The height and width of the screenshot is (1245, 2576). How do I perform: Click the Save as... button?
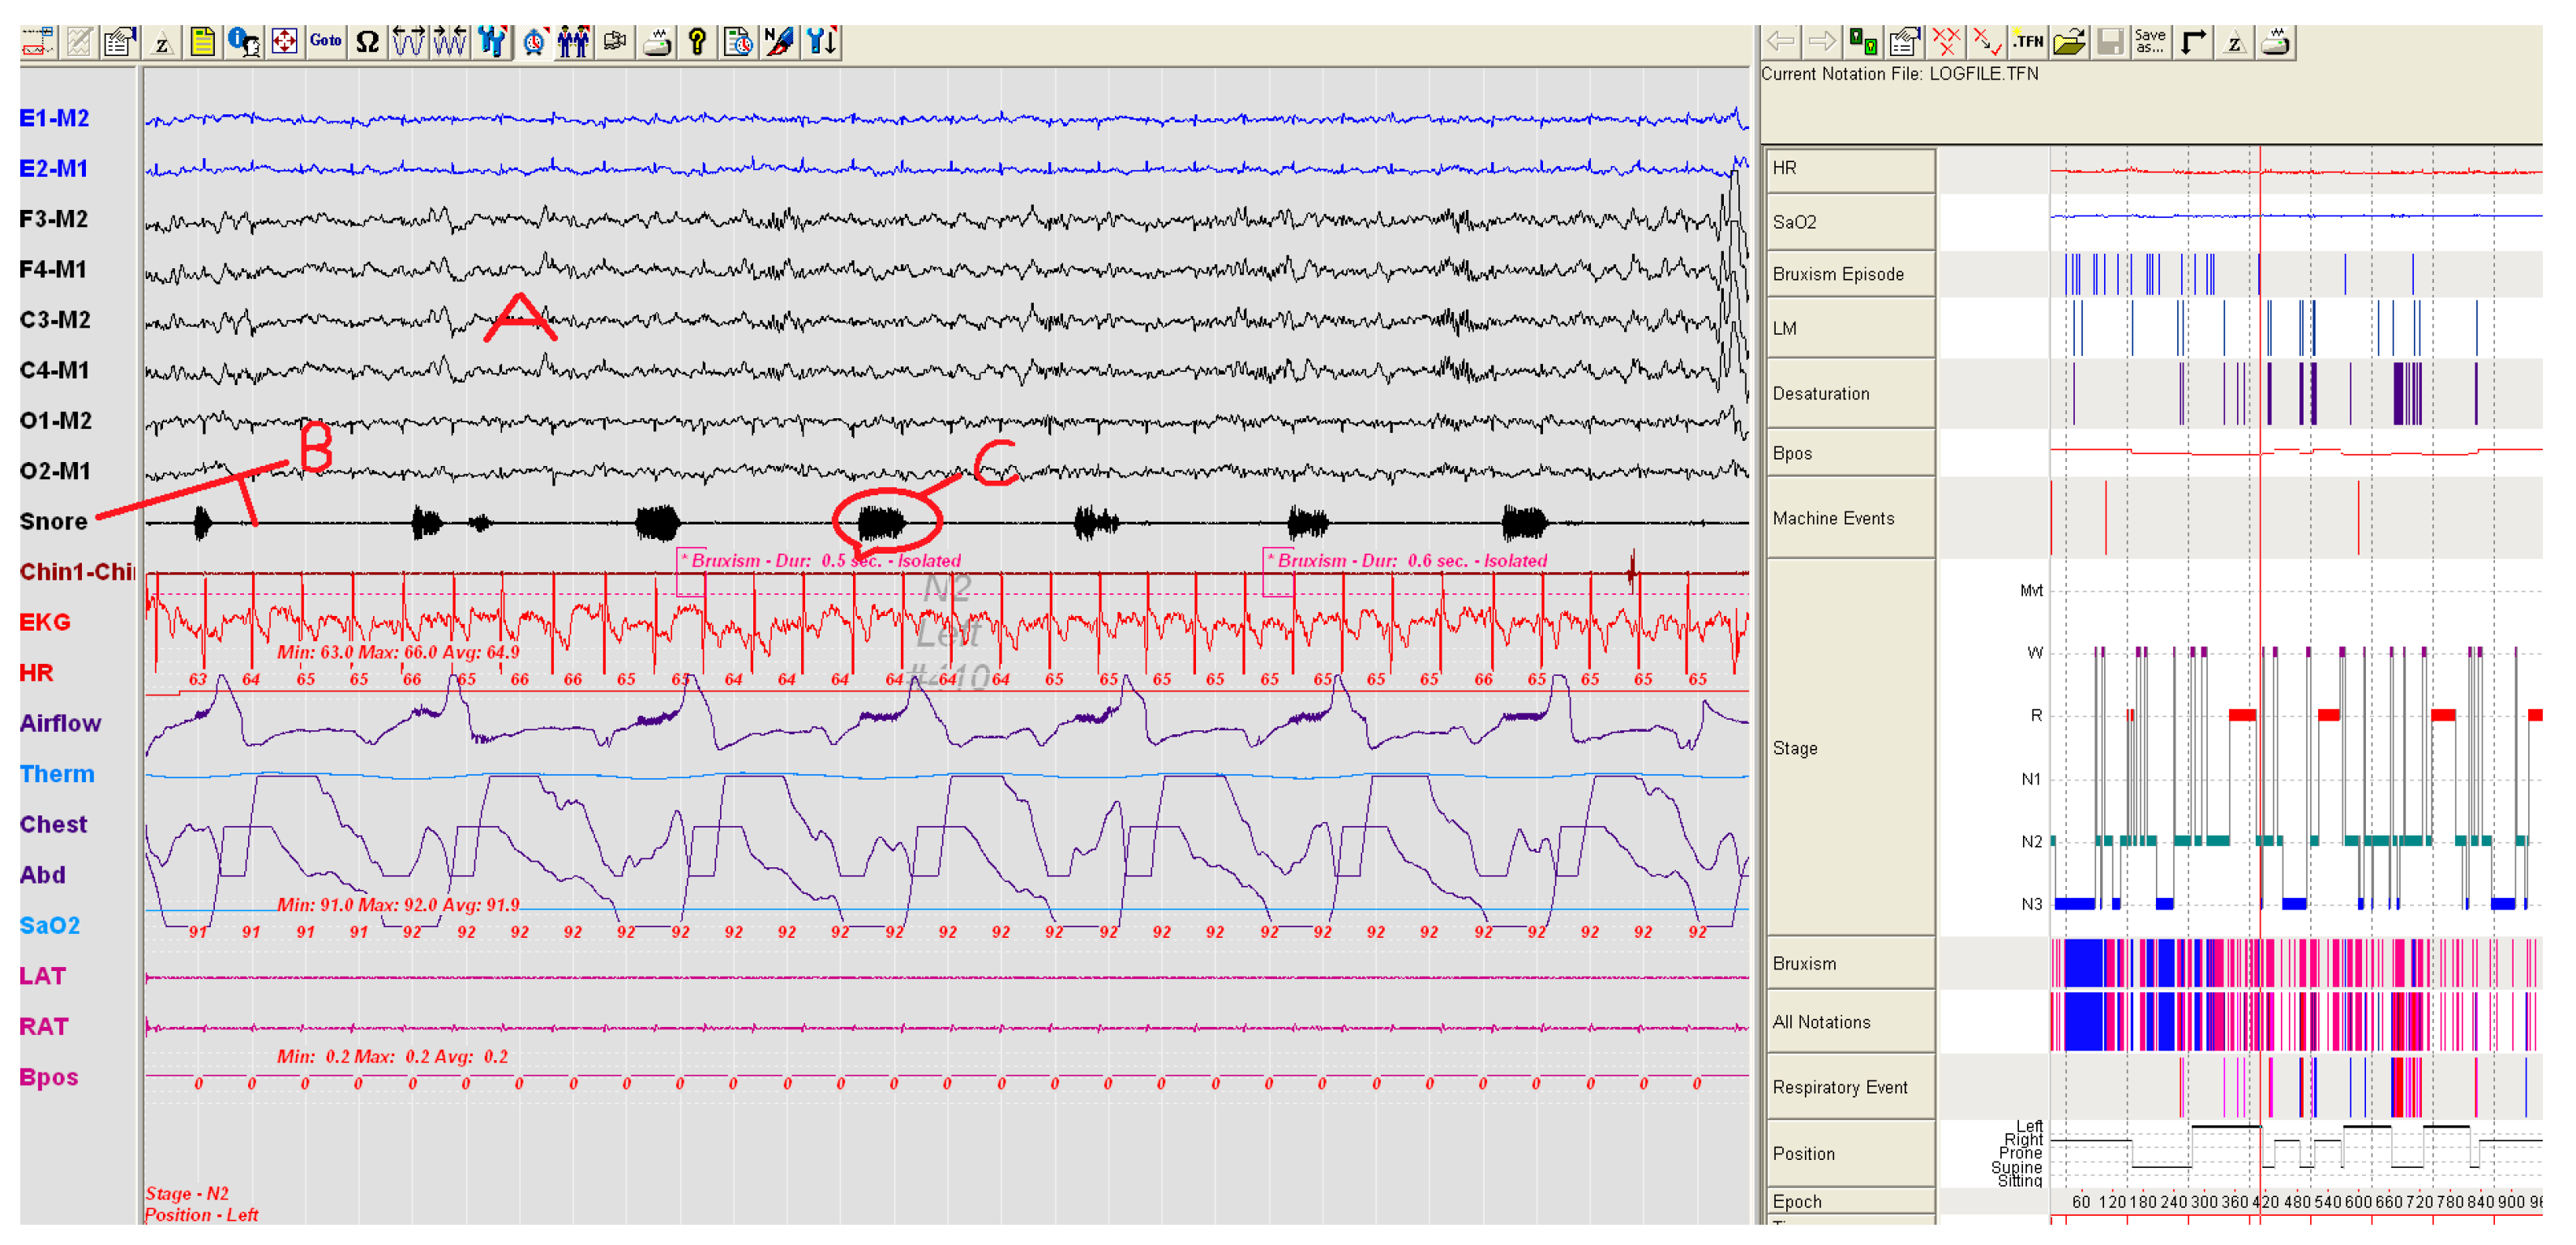click(2150, 41)
